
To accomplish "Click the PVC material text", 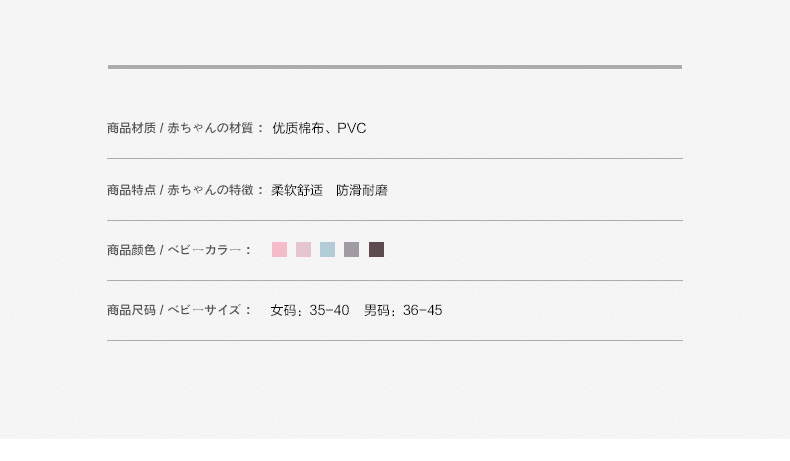I will [352, 128].
